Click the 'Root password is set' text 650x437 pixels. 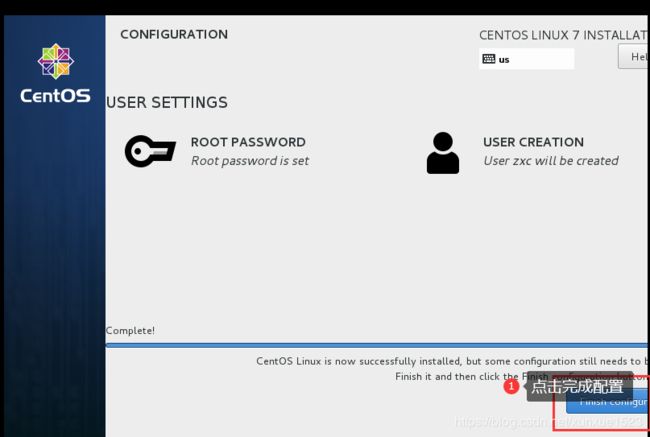(250, 161)
